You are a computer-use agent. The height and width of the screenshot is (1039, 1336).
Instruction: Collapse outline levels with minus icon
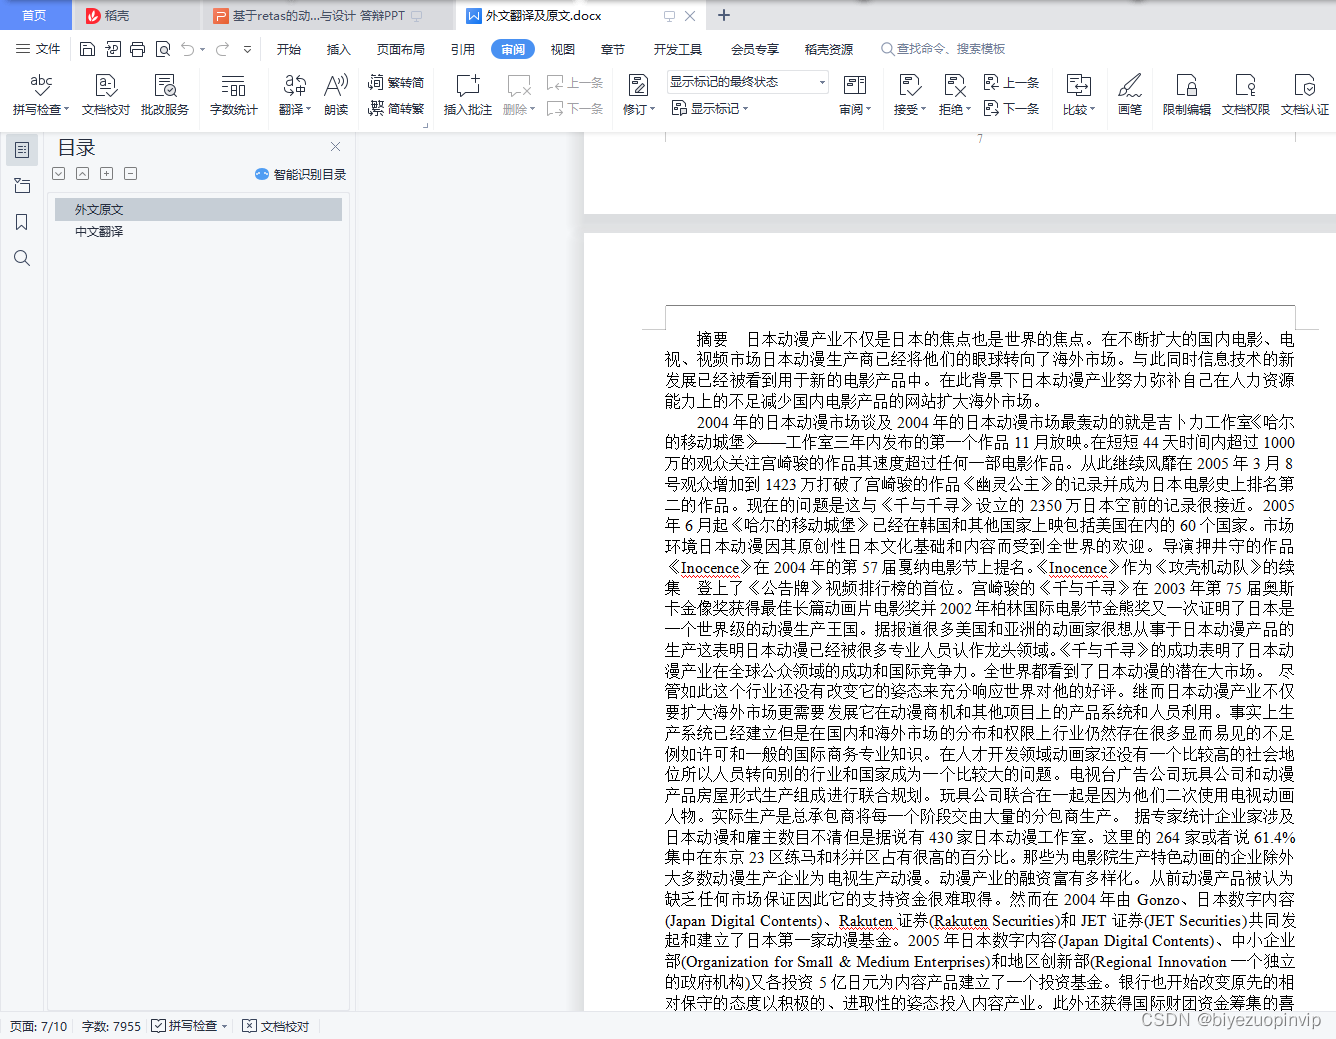[131, 173]
